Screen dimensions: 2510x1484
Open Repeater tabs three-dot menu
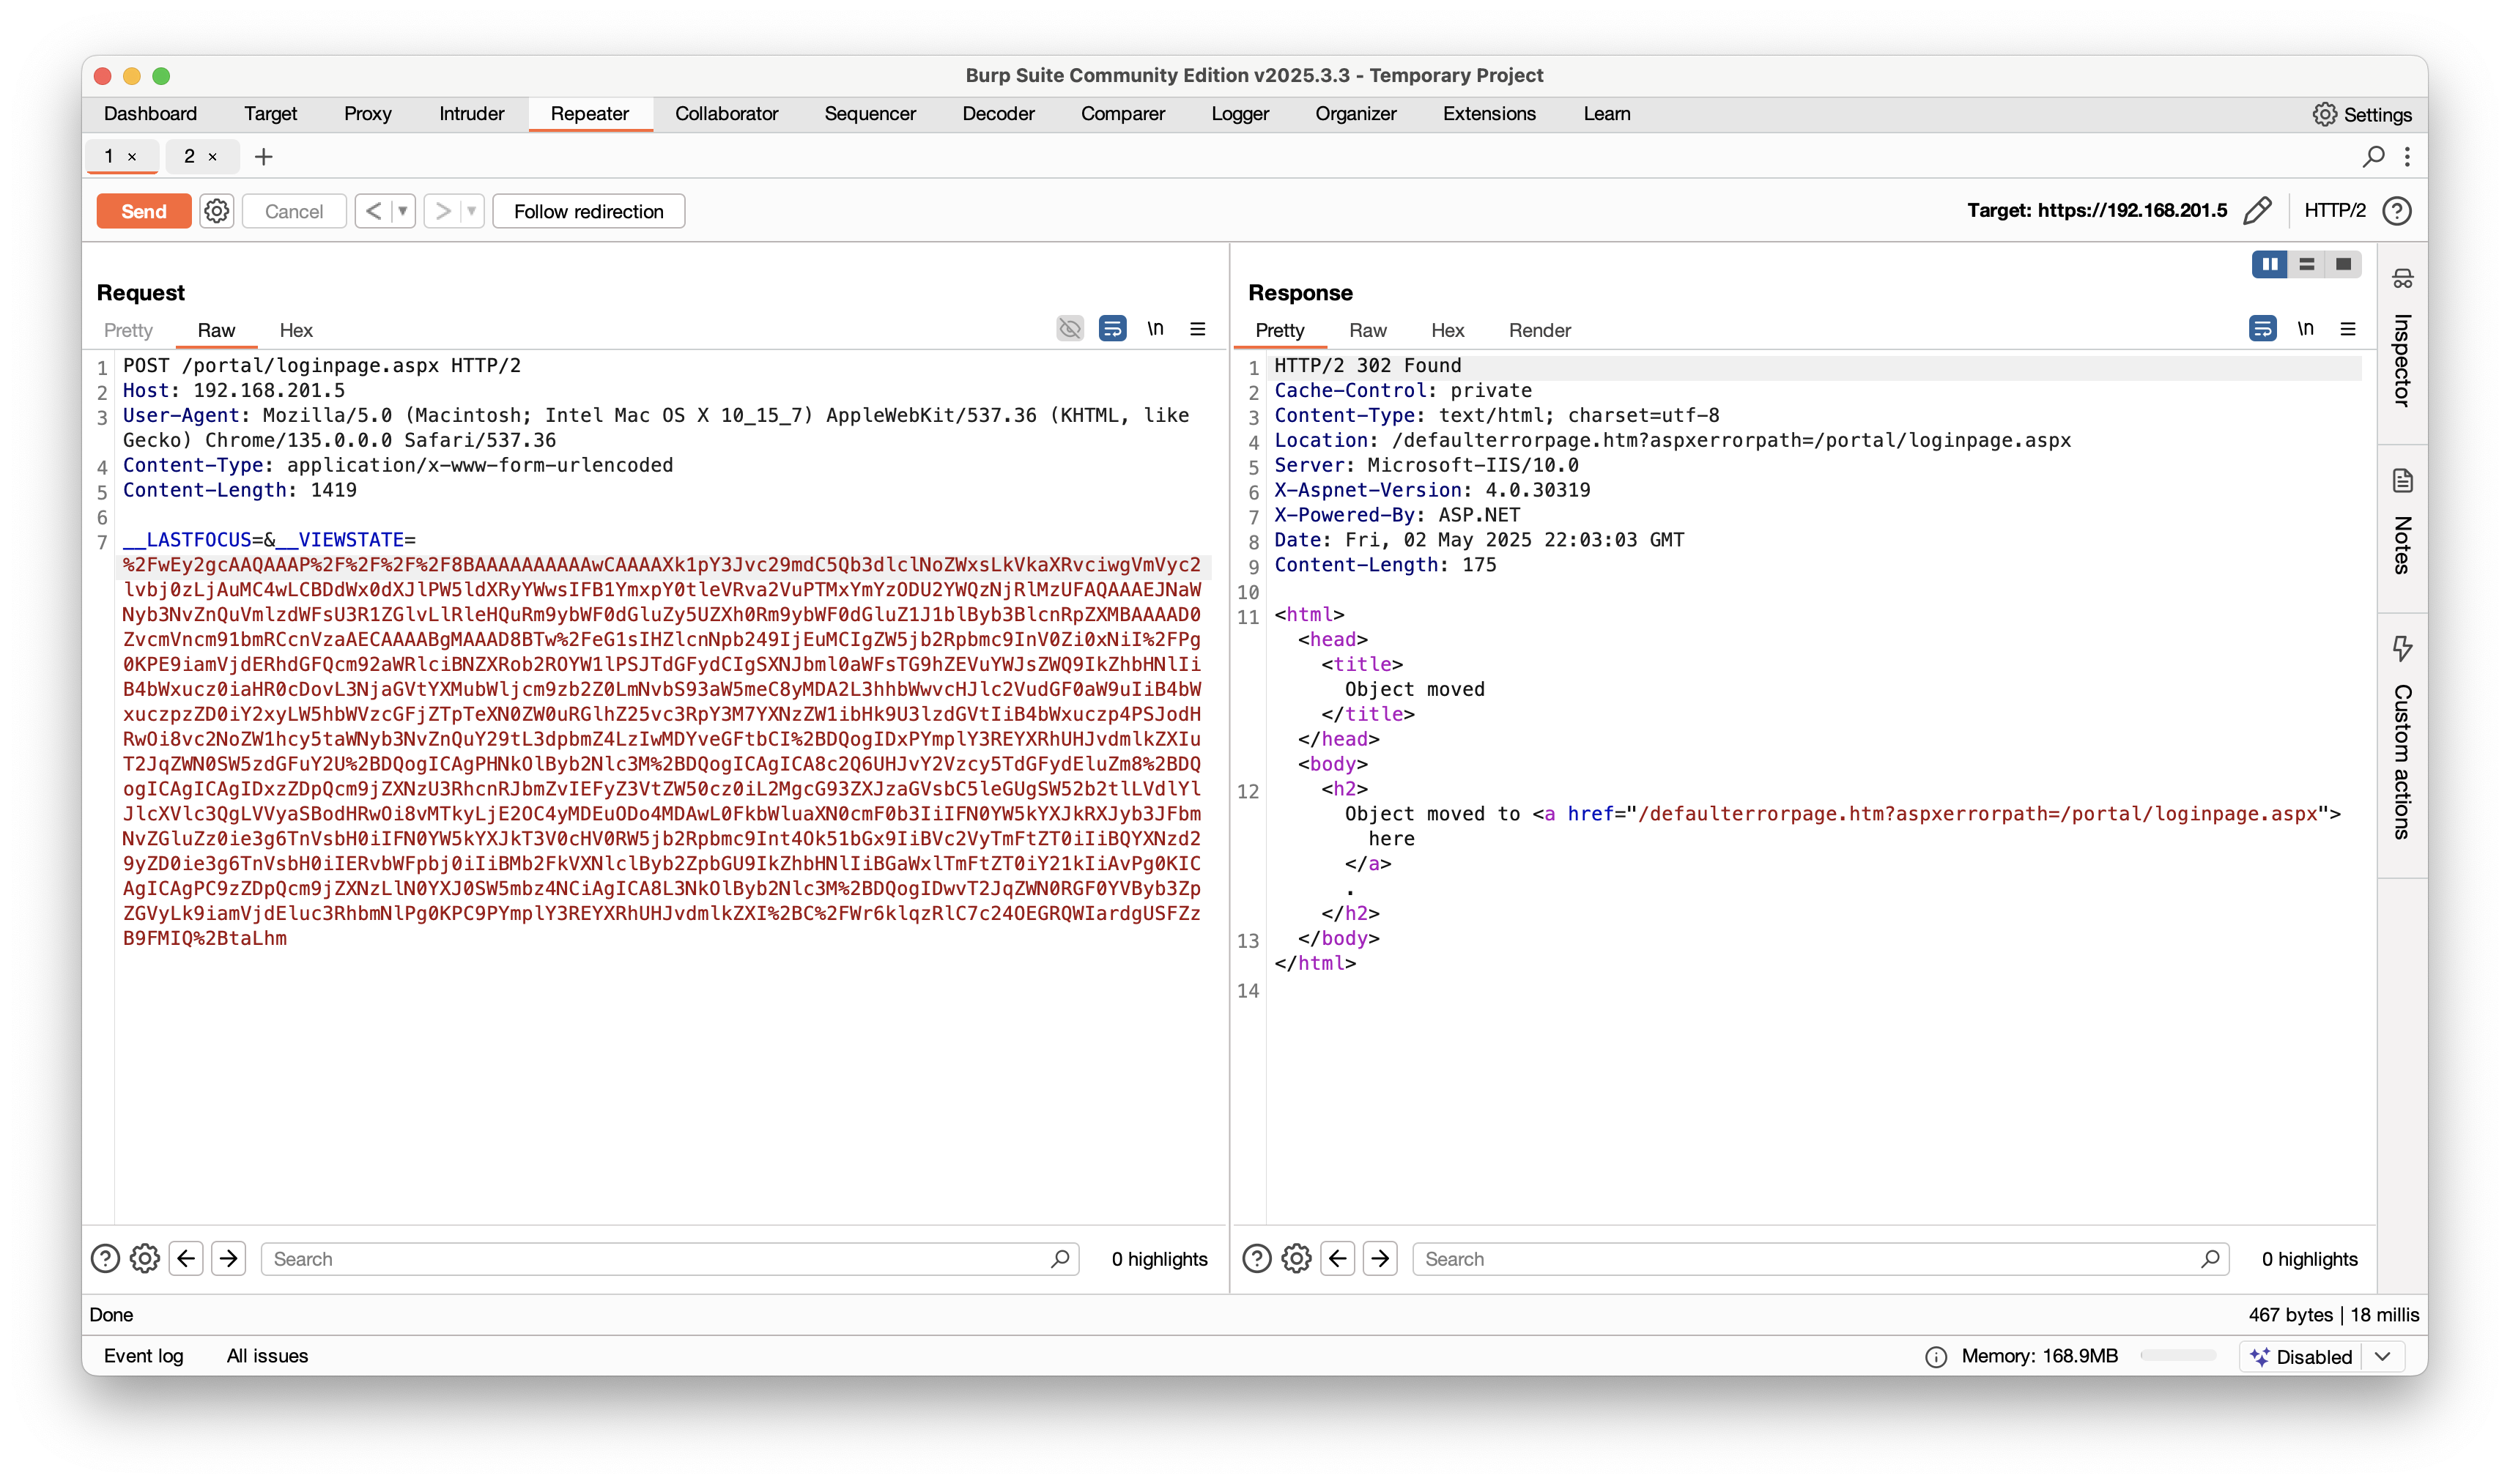[x=2407, y=156]
